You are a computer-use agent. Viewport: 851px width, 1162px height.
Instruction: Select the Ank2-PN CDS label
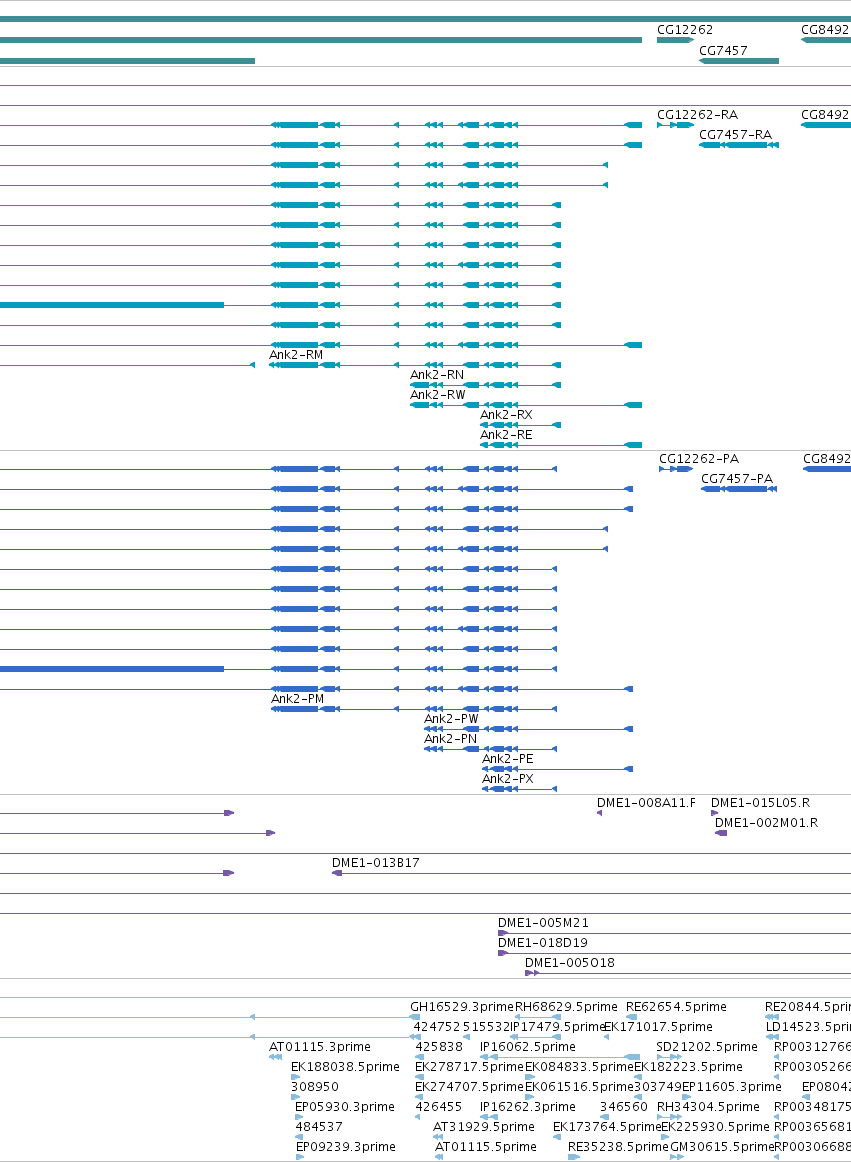[451, 739]
